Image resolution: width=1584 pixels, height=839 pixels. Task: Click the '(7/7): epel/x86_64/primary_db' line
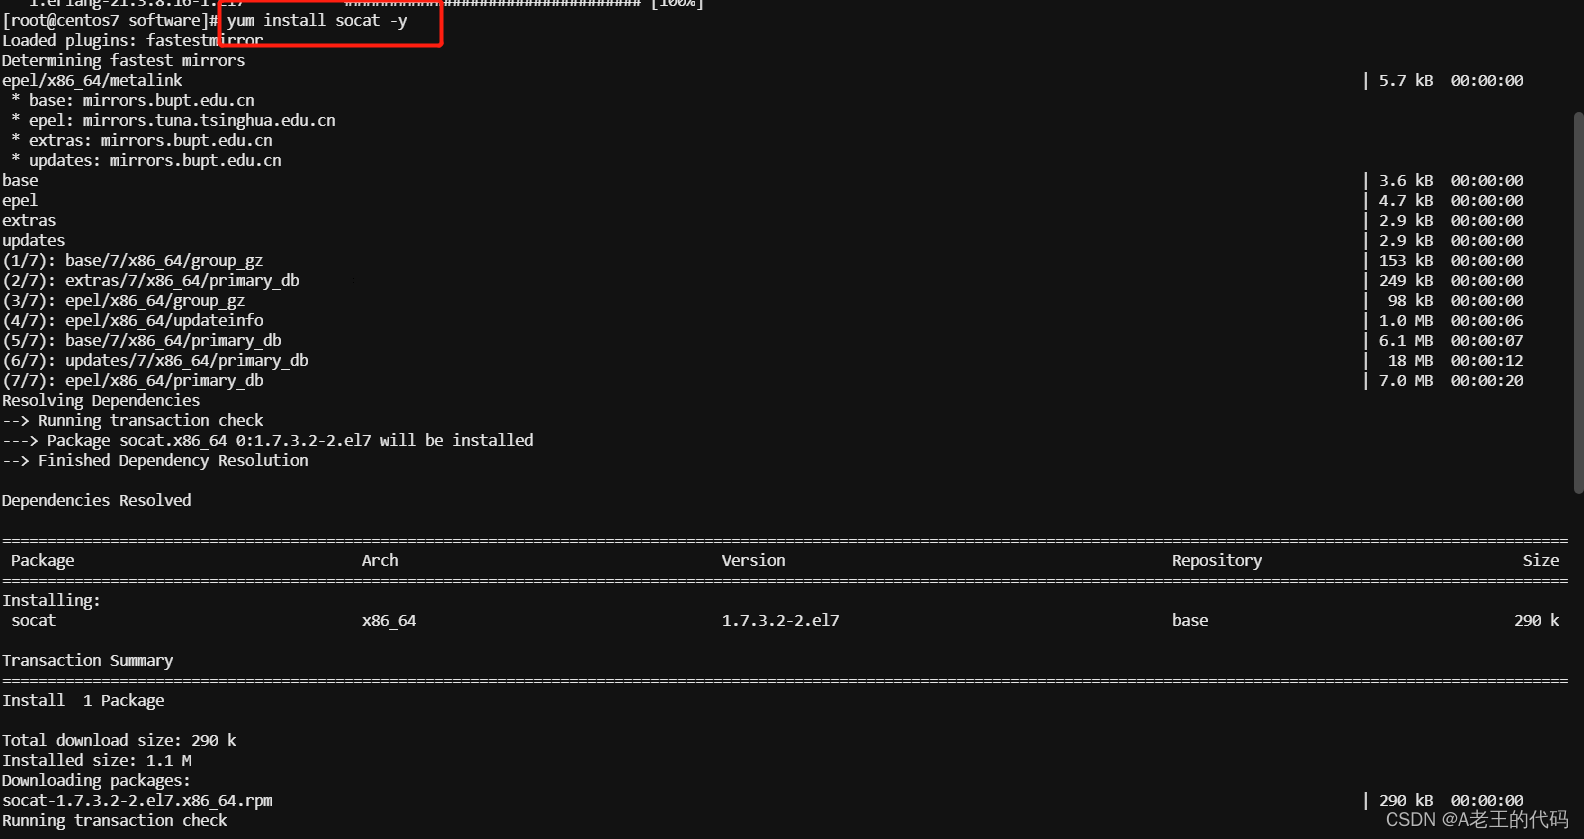click(133, 380)
